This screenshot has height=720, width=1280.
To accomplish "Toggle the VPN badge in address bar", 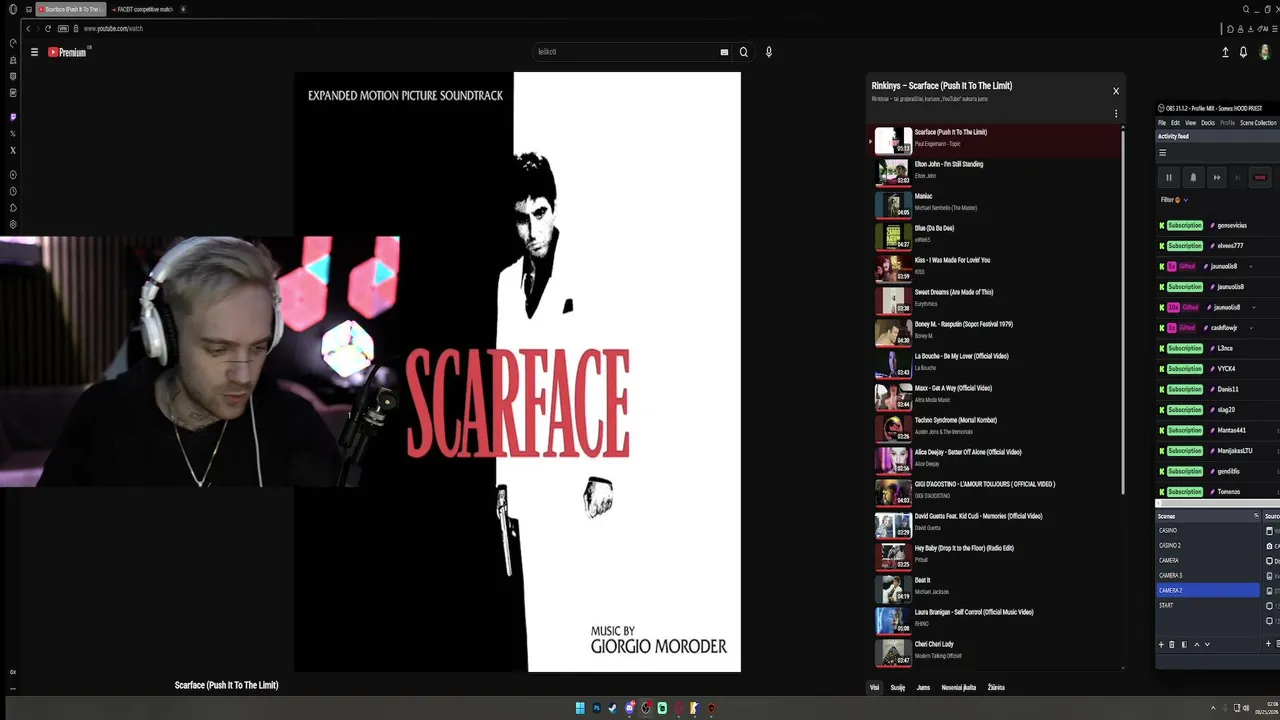I will 63,28.
